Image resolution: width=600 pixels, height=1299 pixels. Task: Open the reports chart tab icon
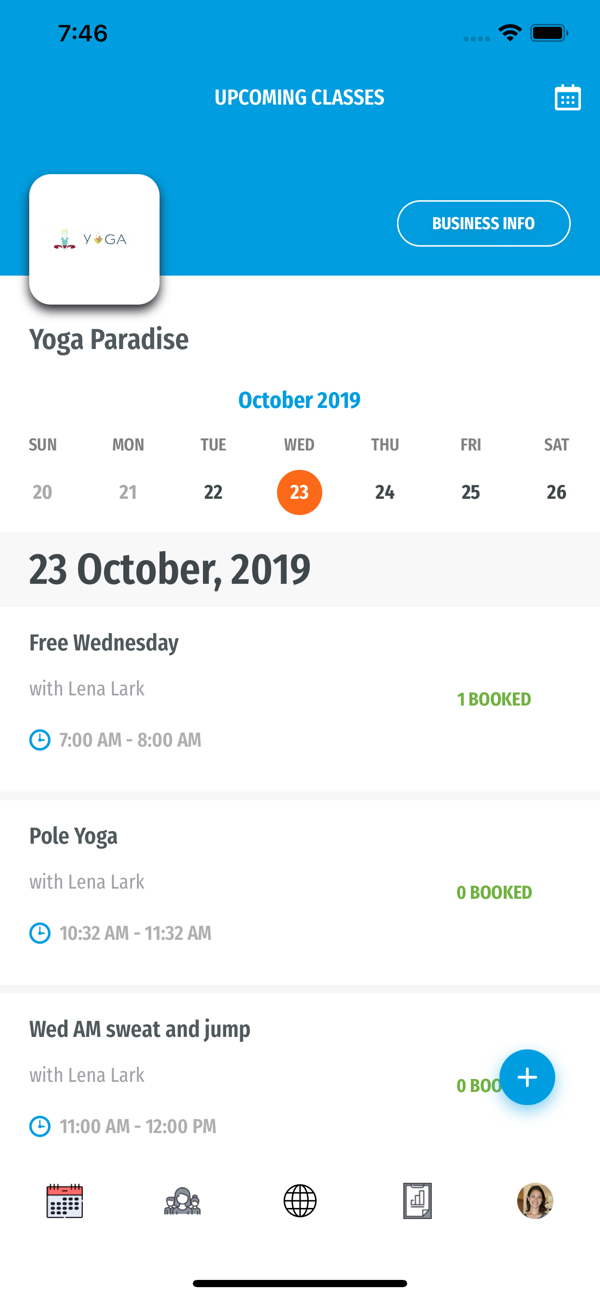point(417,1200)
